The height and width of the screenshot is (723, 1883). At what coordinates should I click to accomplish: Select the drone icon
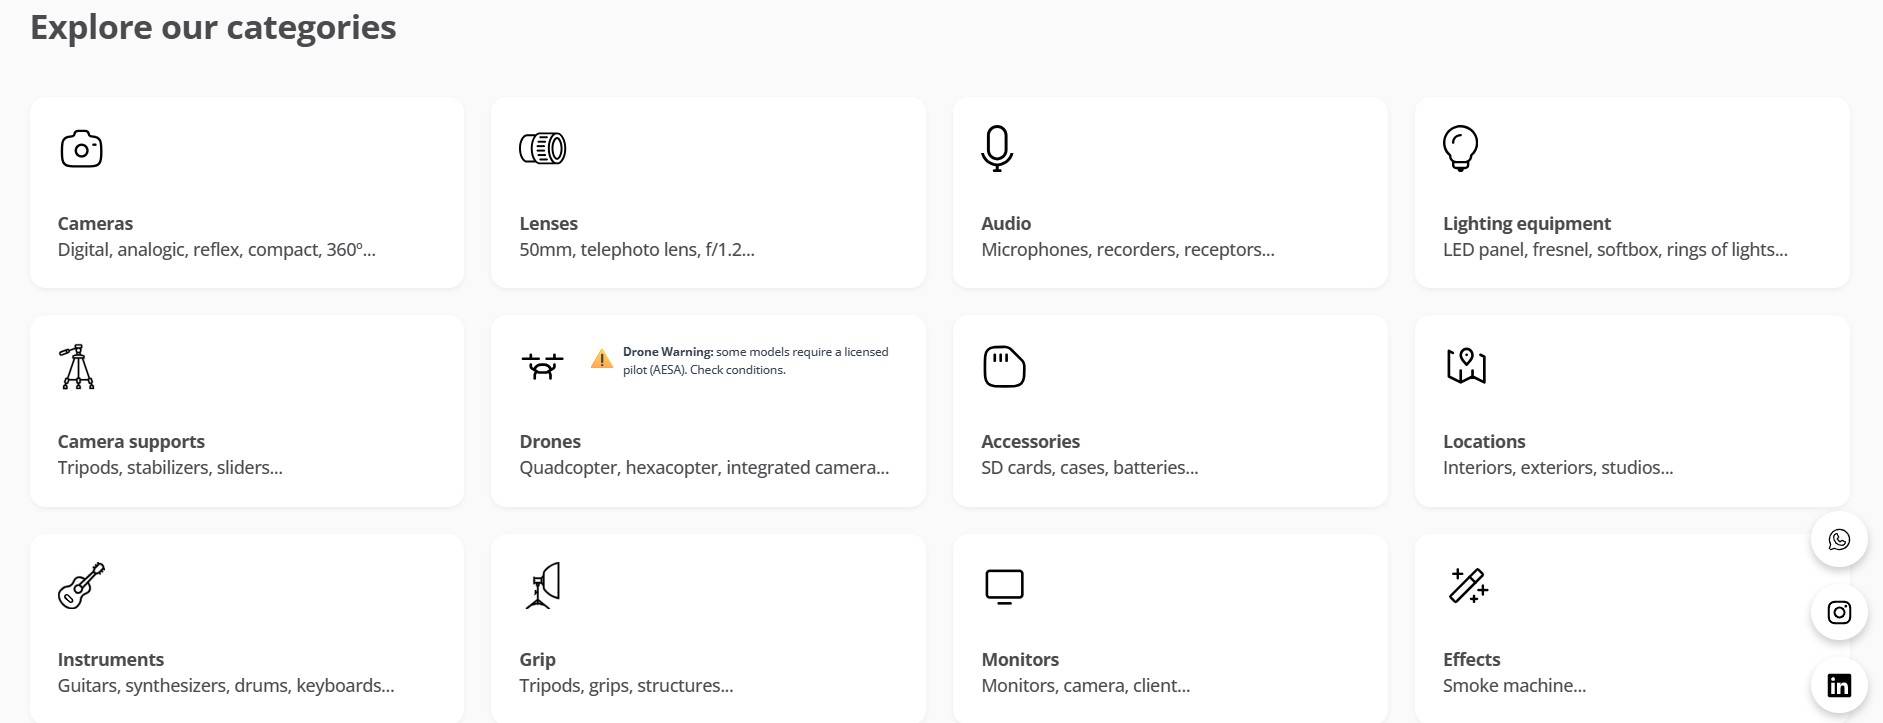point(542,366)
